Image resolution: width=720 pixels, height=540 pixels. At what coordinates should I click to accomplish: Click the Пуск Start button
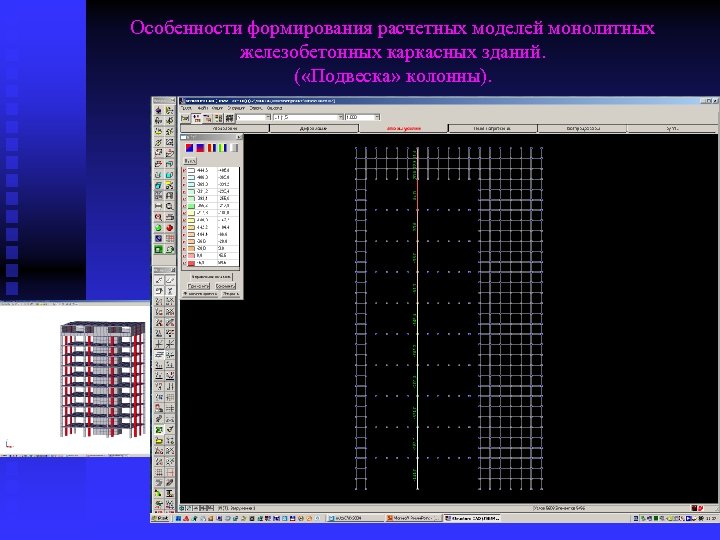161,518
